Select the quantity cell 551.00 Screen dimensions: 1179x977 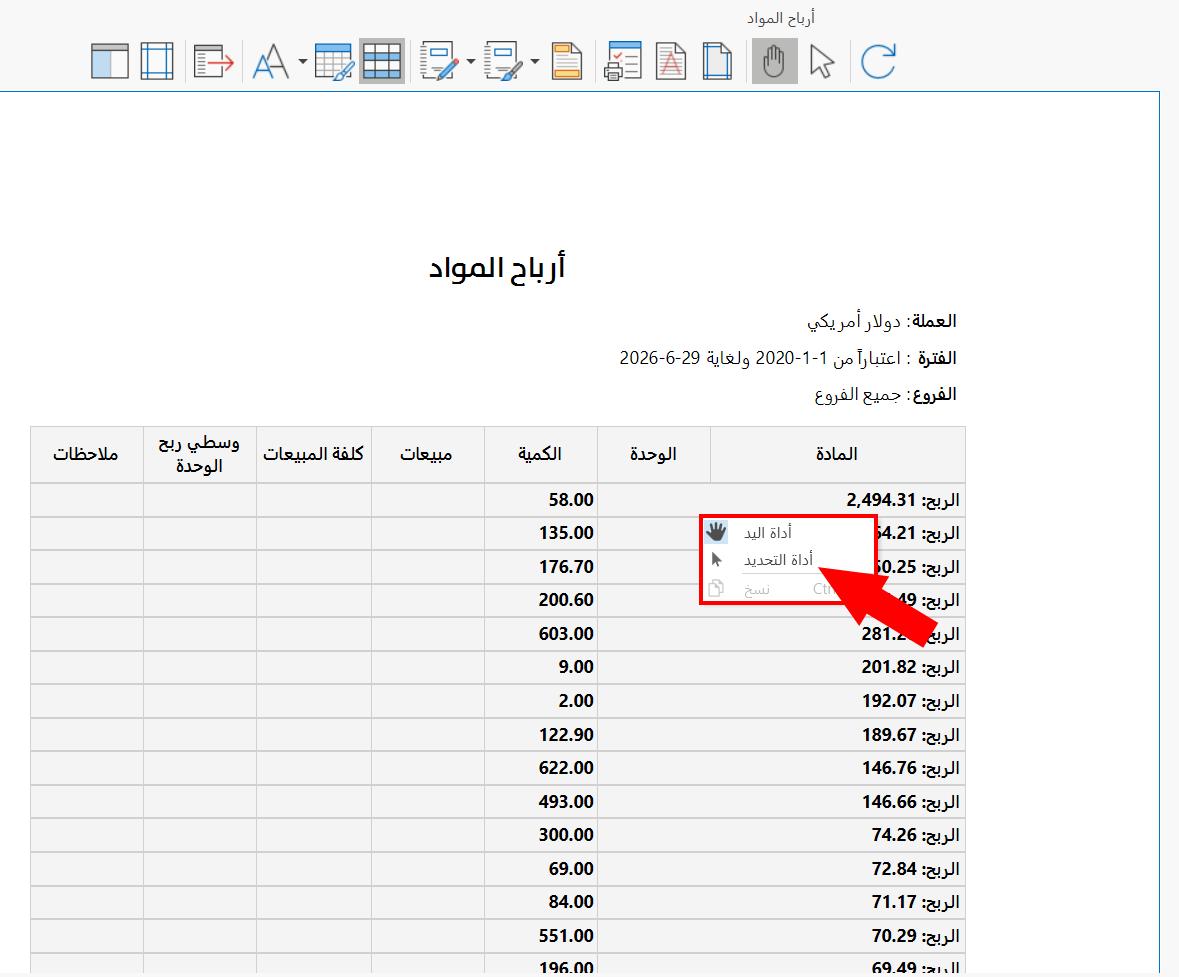(x=541, y=936)
